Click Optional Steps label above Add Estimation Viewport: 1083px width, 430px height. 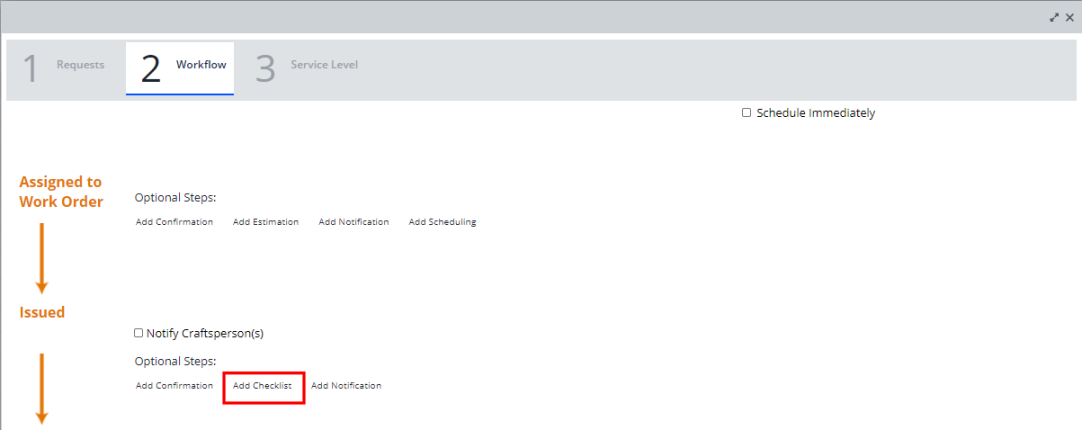pos(175,198)
